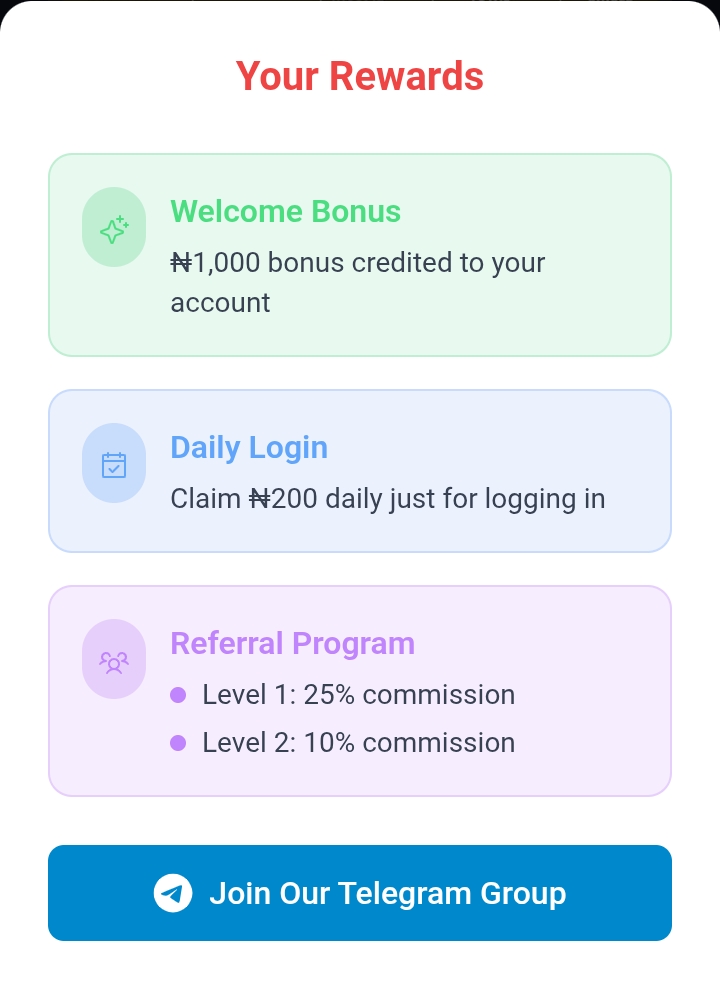Click the ₦1,000 bonus credited text
This screenshot has height=981, width=720.
pos(358,282)
